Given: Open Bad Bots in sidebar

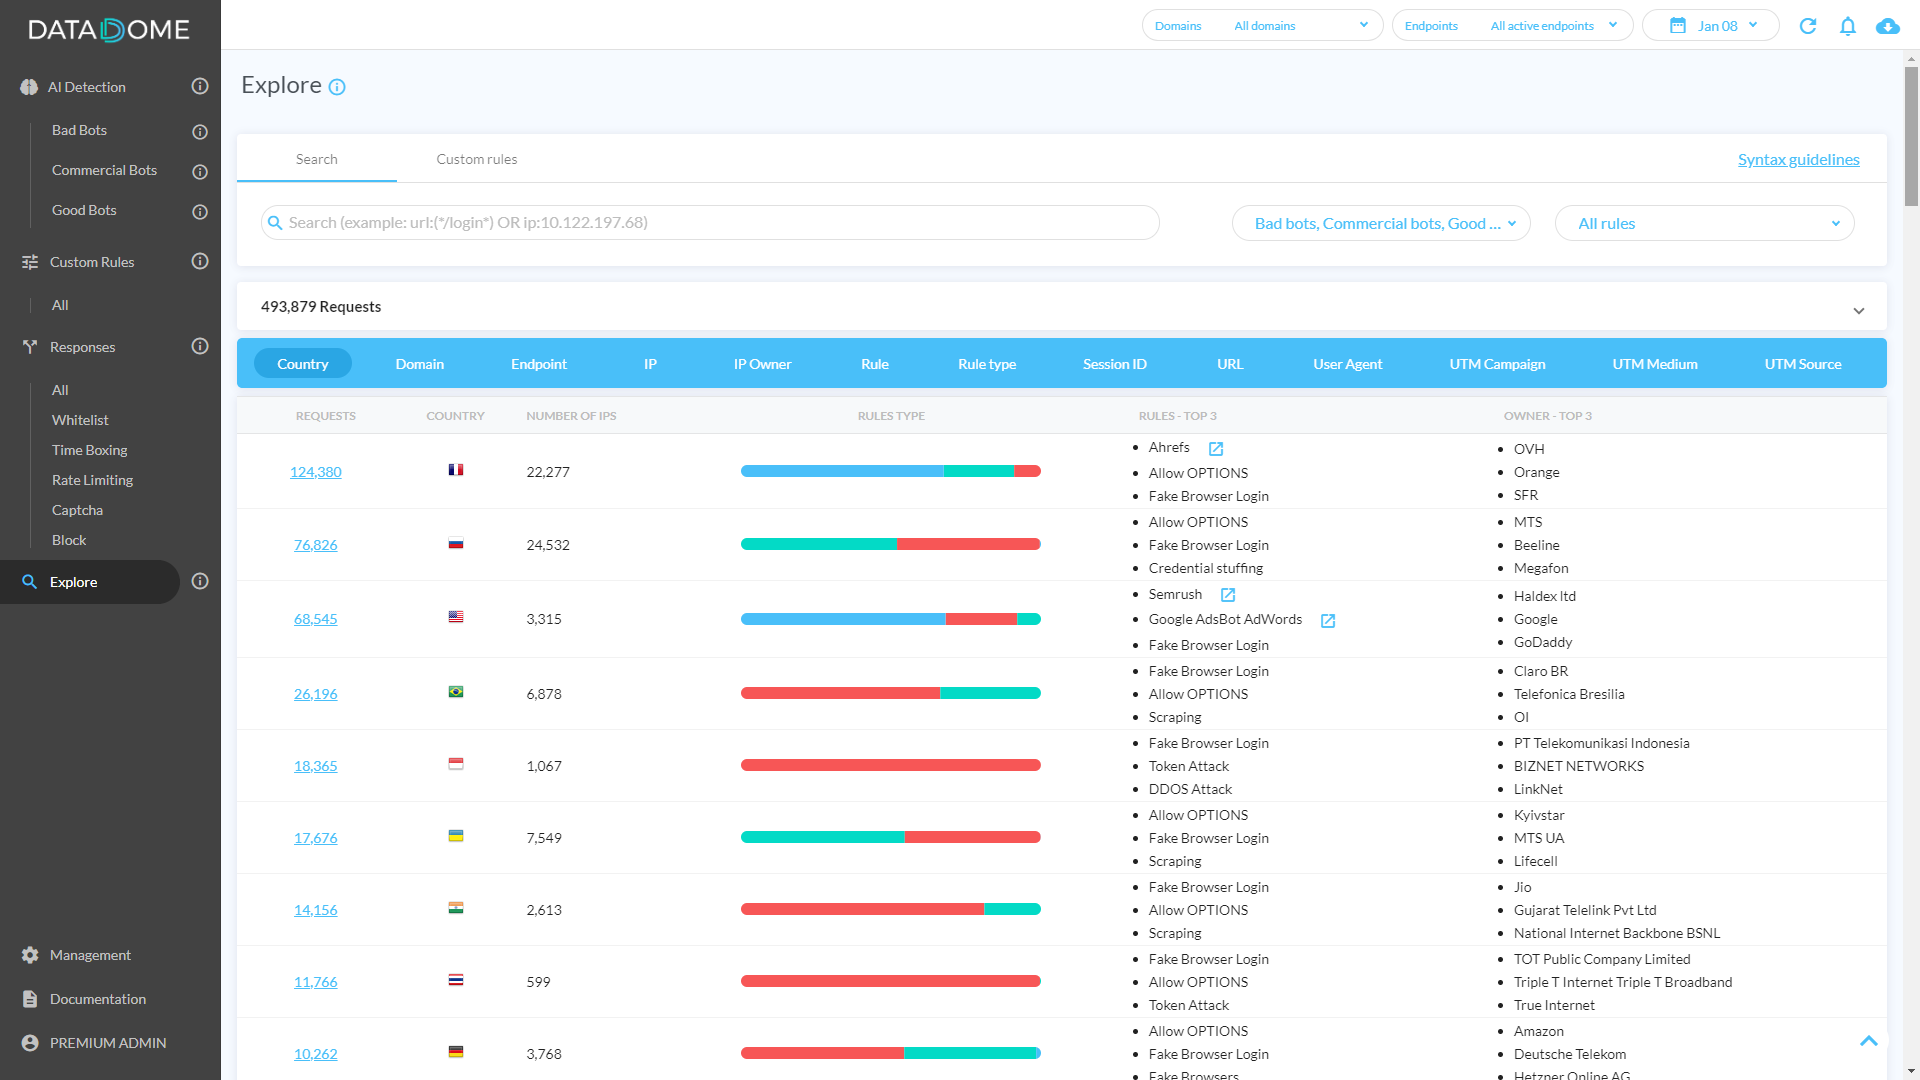Looking at the screenshot, I should 79,130.
